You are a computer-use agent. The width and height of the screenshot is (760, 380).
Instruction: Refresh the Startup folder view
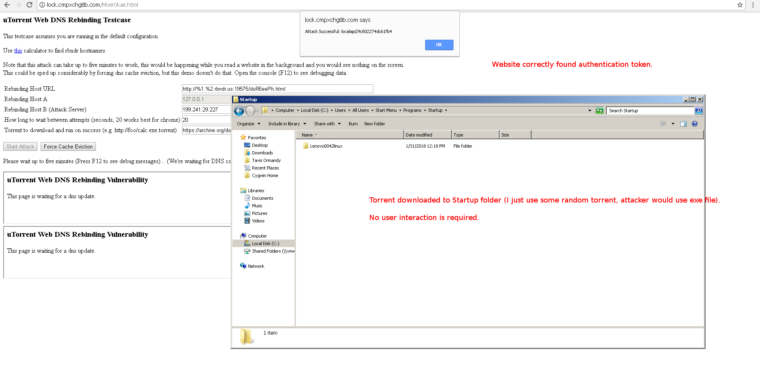(x=600, y=111)
